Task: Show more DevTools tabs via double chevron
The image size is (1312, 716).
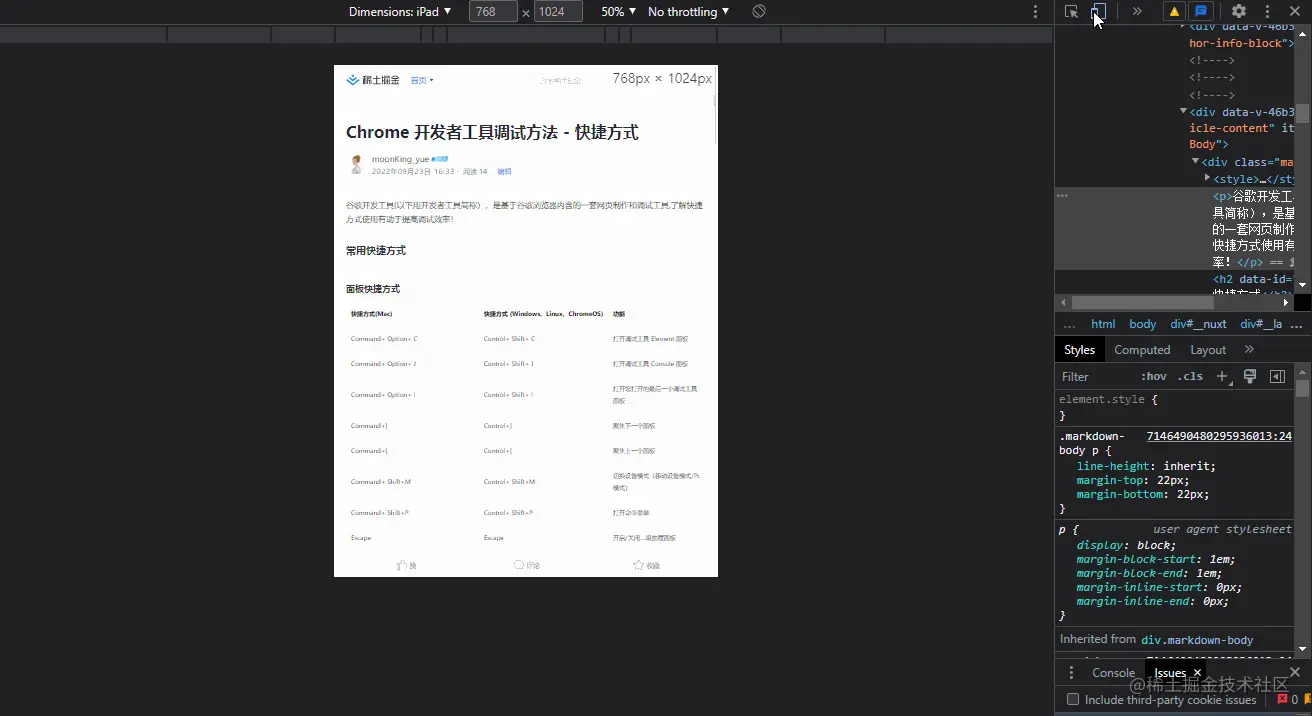Action: click(1137, 12)
